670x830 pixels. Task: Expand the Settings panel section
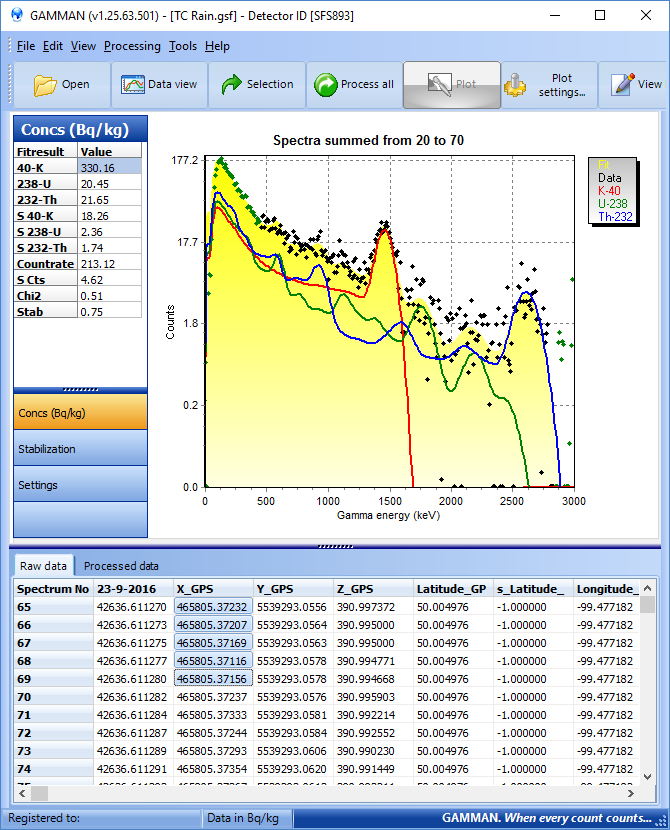point(80,485)
